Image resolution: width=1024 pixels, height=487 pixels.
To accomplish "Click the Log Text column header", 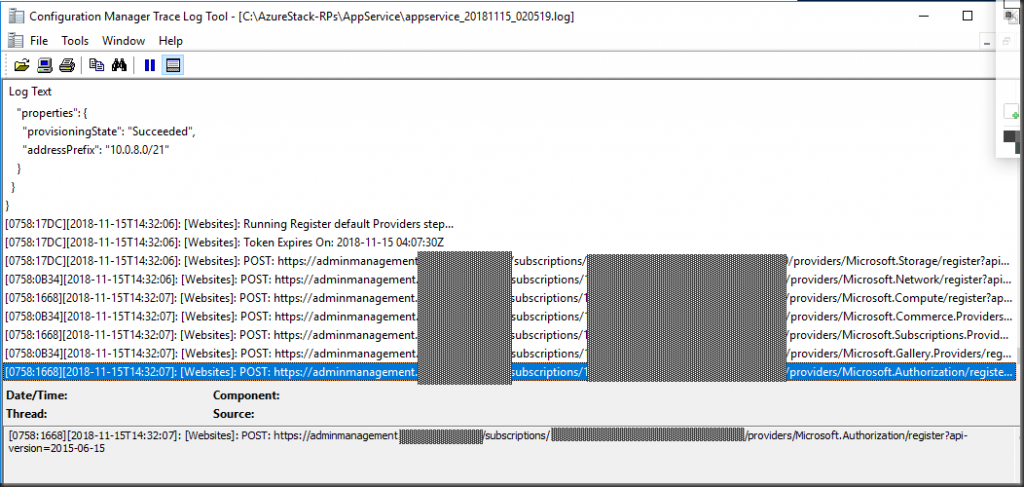I will tap(31, 91).
